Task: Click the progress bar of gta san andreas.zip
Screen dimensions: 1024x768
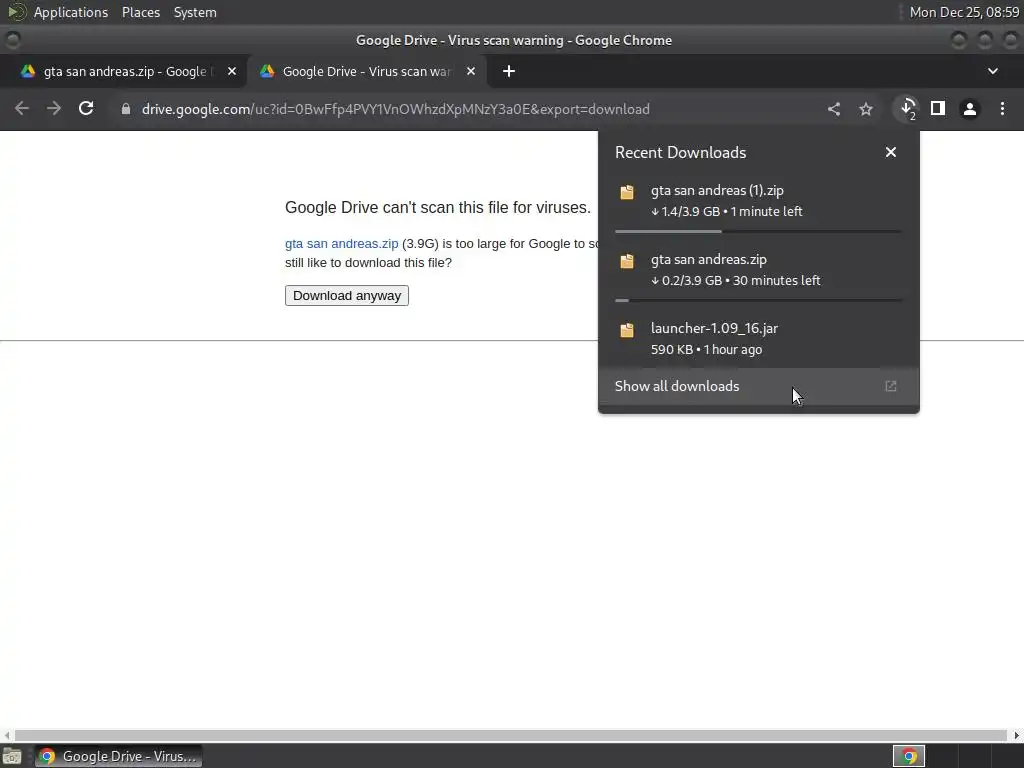Action: (x=759, y=300)
